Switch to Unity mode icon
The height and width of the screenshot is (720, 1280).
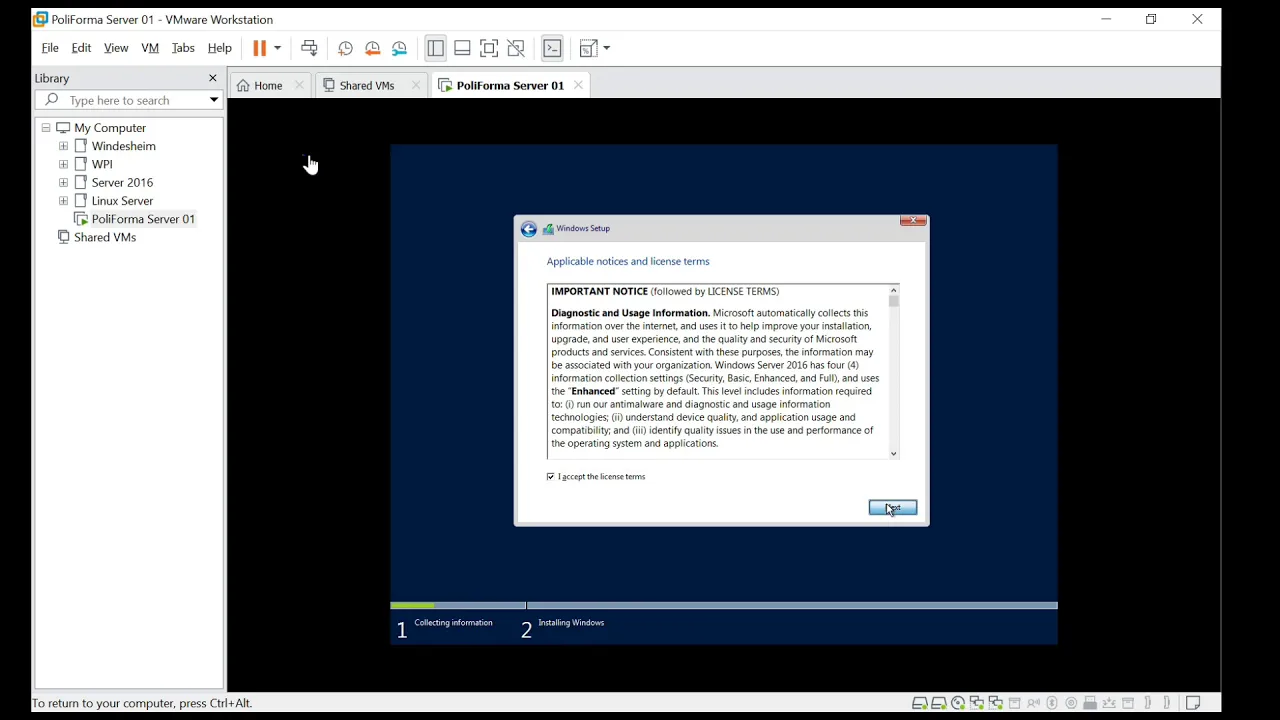pos(516,48)
